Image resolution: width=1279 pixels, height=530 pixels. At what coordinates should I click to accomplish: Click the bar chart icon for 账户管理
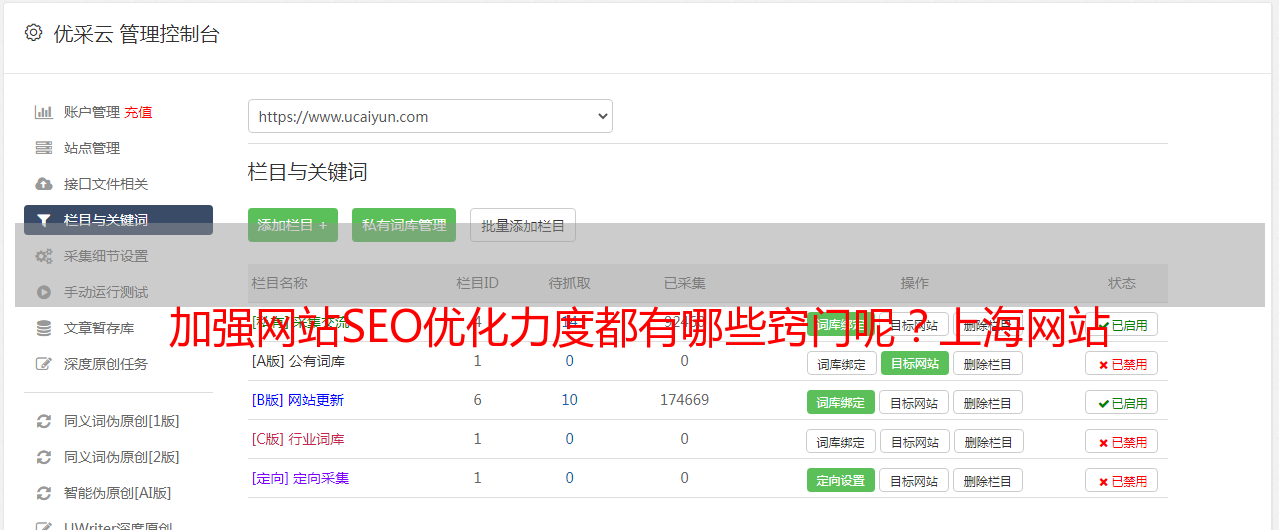43,112
